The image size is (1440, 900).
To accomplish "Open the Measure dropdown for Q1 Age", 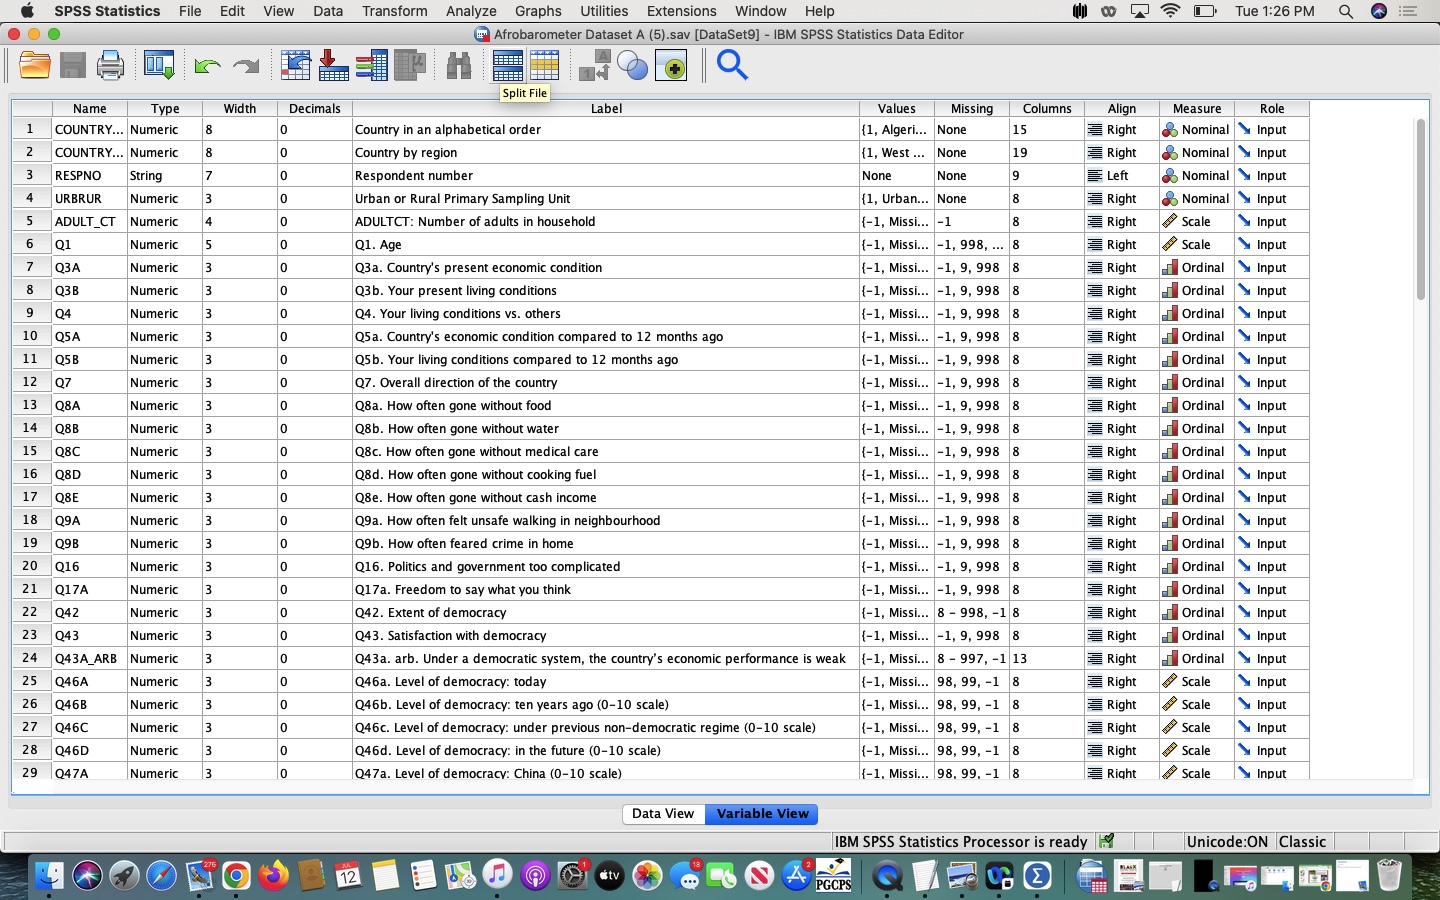I will 1196,244.
